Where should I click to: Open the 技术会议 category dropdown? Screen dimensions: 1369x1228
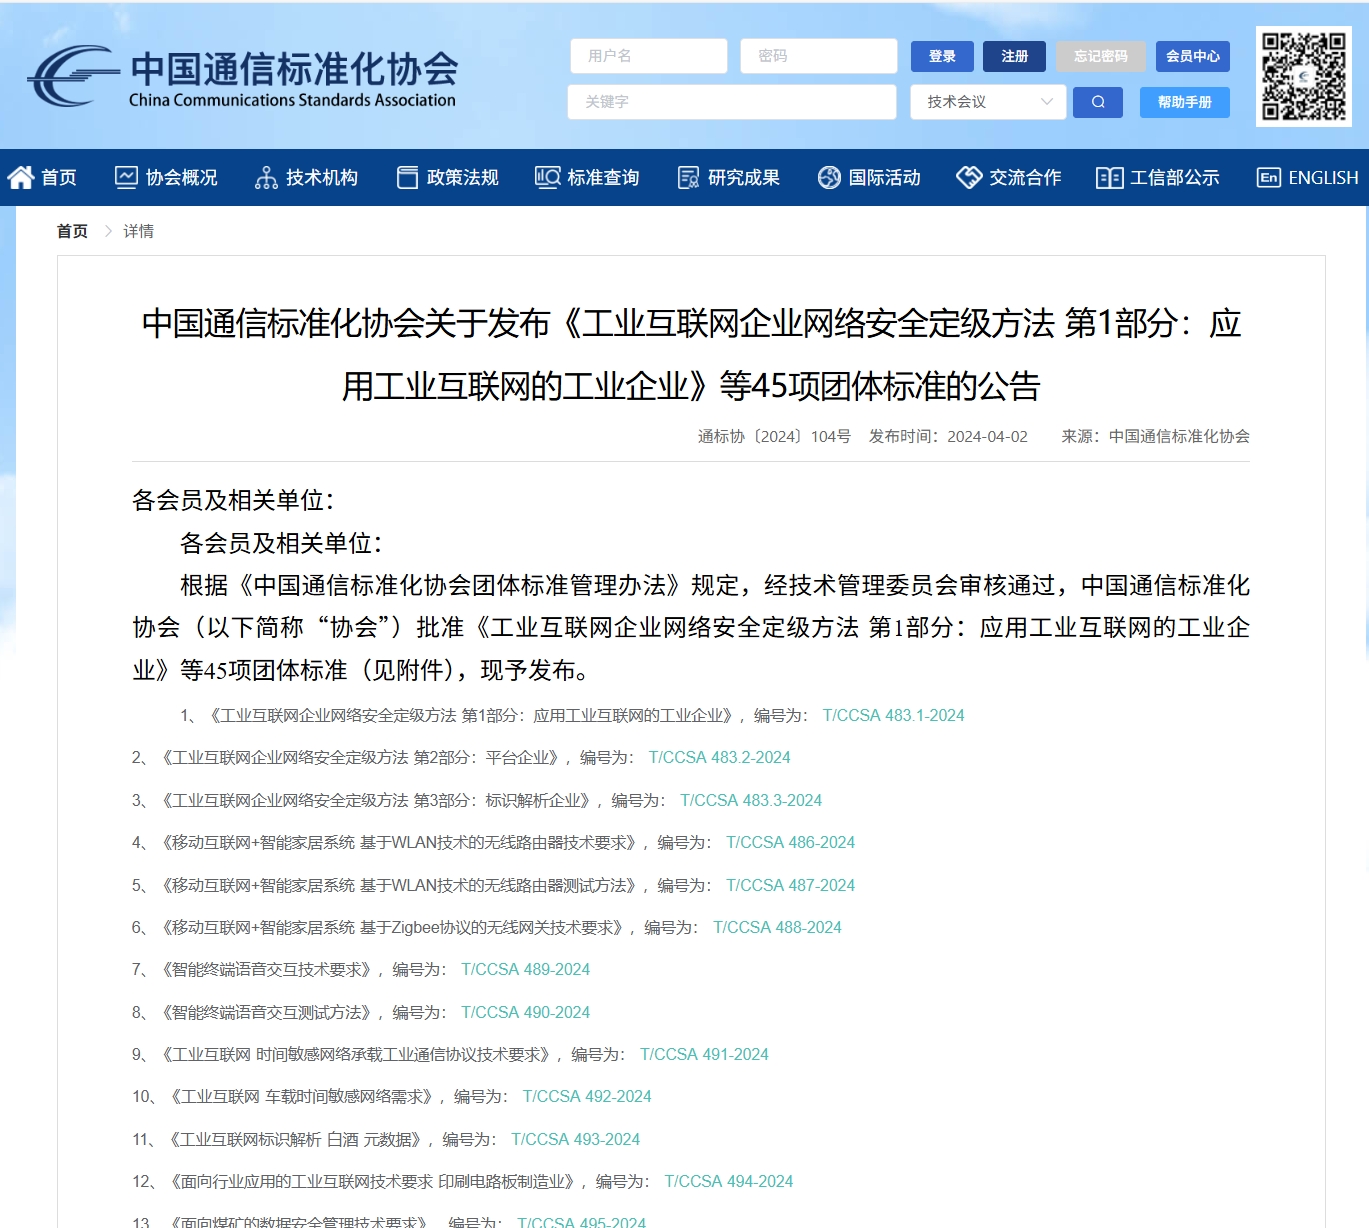point(988,102)
